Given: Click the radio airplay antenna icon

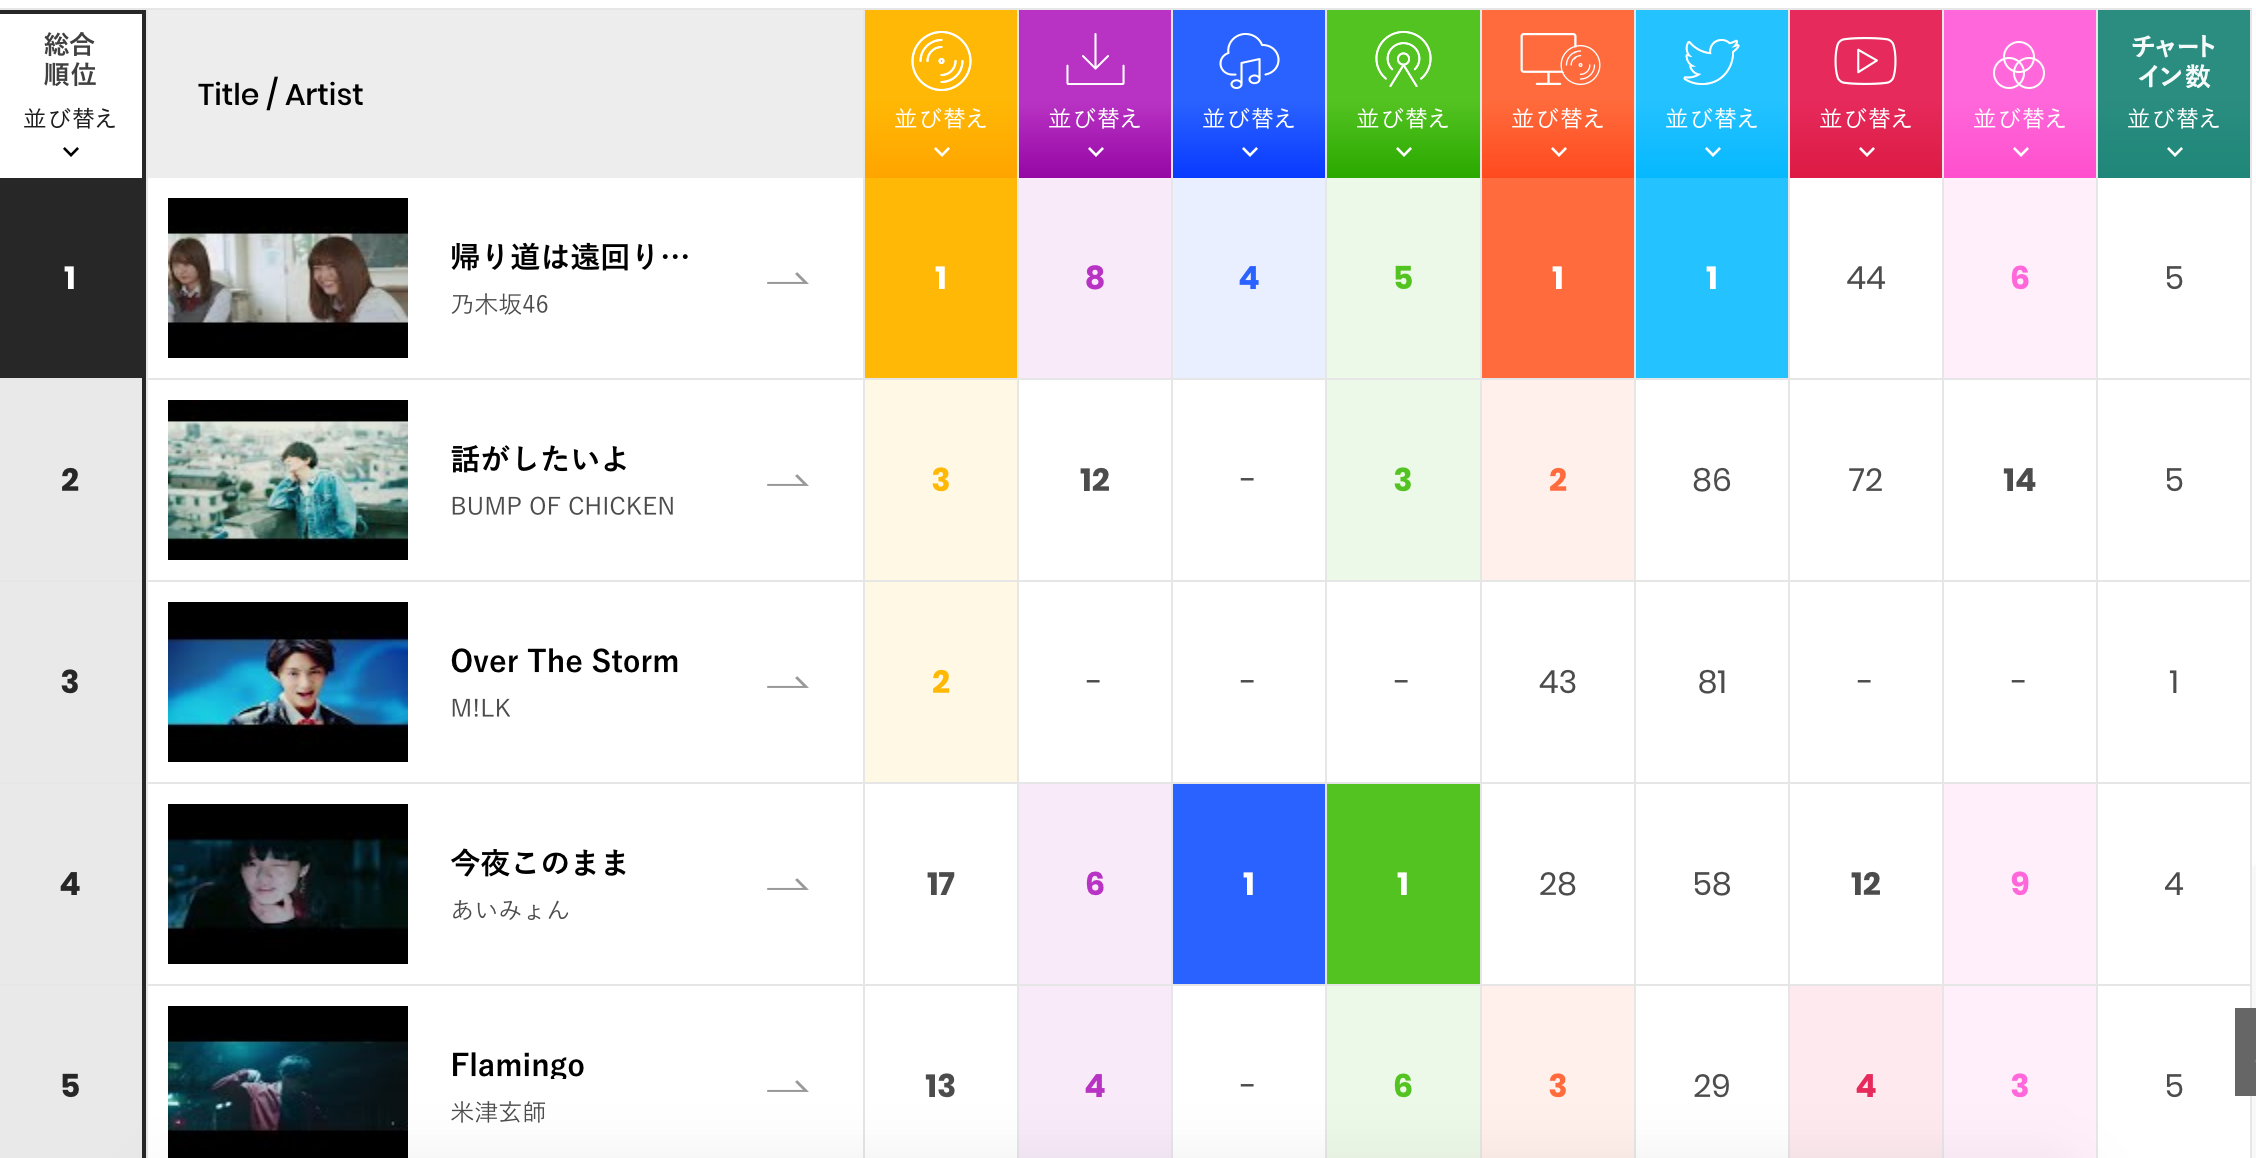Looking at the screenshot, I should (x=1403, y=61).
